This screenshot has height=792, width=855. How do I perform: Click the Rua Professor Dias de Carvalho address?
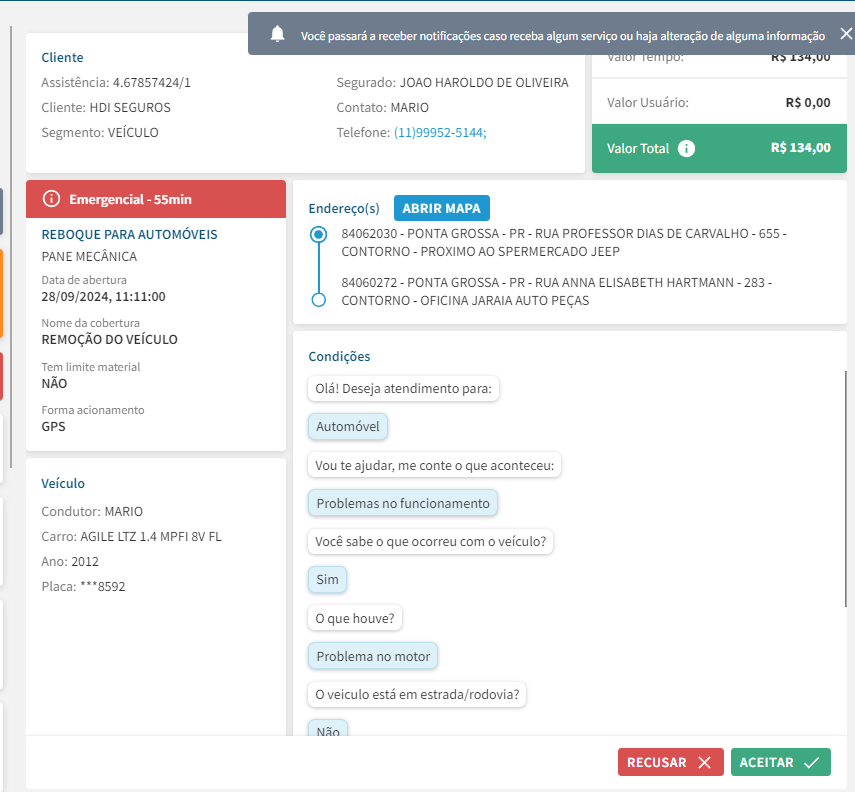click(x=563, y=242)
